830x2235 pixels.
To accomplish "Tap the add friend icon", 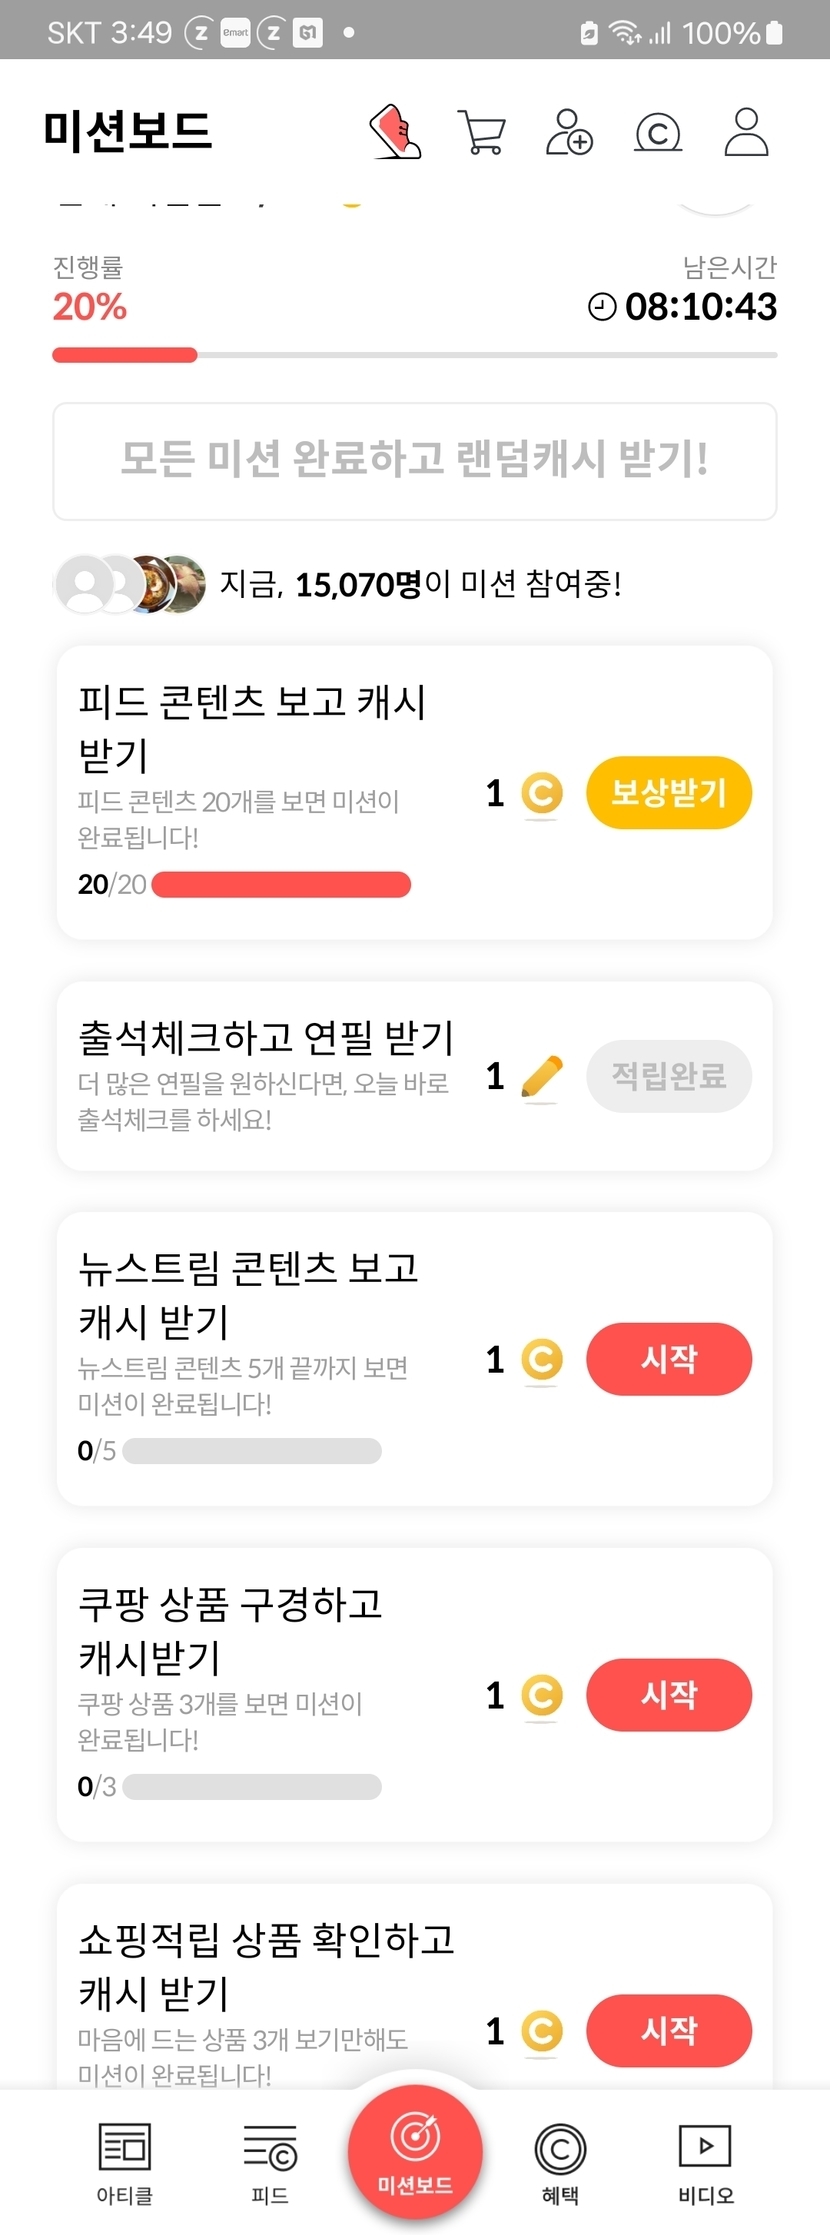I will [x=569, y=132].
